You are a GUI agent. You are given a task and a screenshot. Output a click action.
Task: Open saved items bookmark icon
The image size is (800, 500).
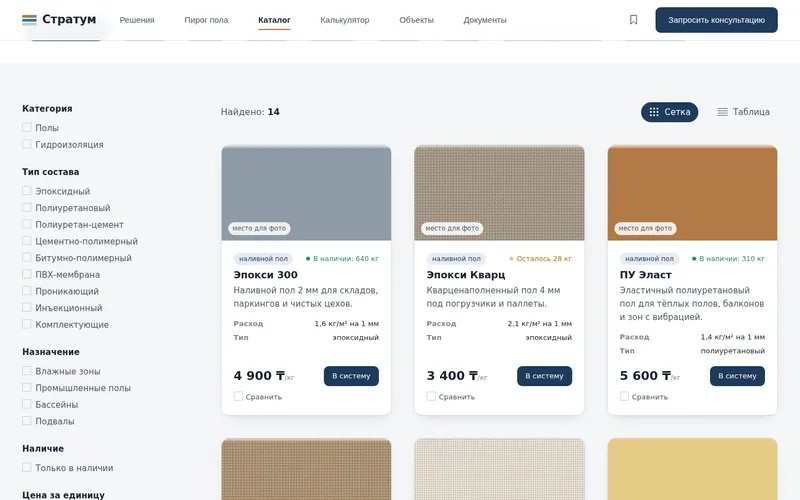tap(633, 19)
